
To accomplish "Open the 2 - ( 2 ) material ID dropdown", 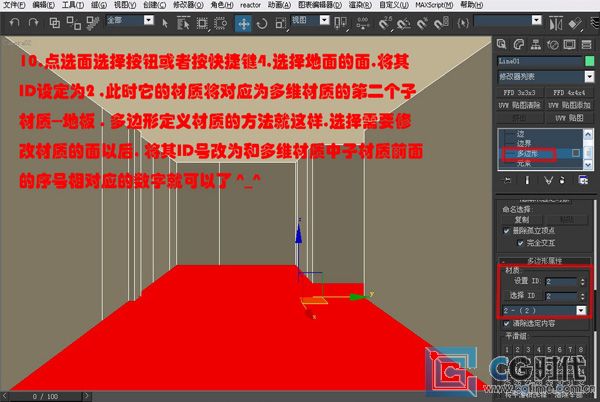I will click(581, 310).
